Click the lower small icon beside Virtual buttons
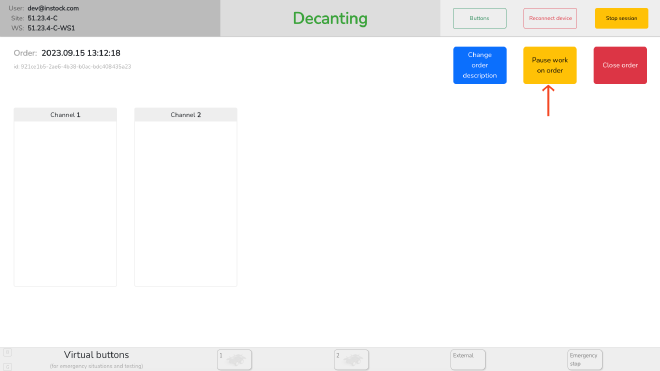This screenshot has height=371, width=660. click(8, 367)
